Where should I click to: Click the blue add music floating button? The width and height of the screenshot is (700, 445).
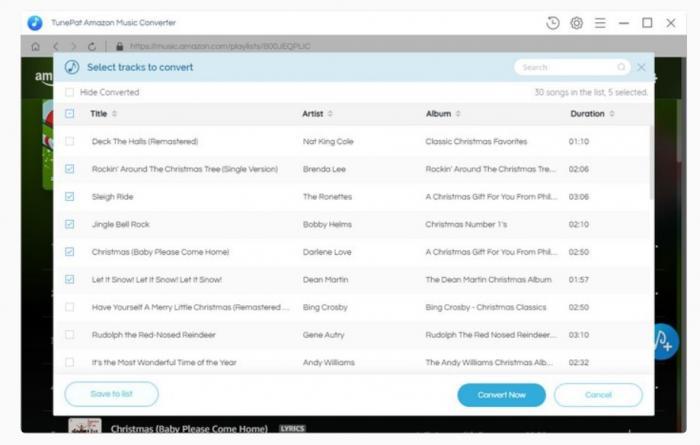point(665,342)
